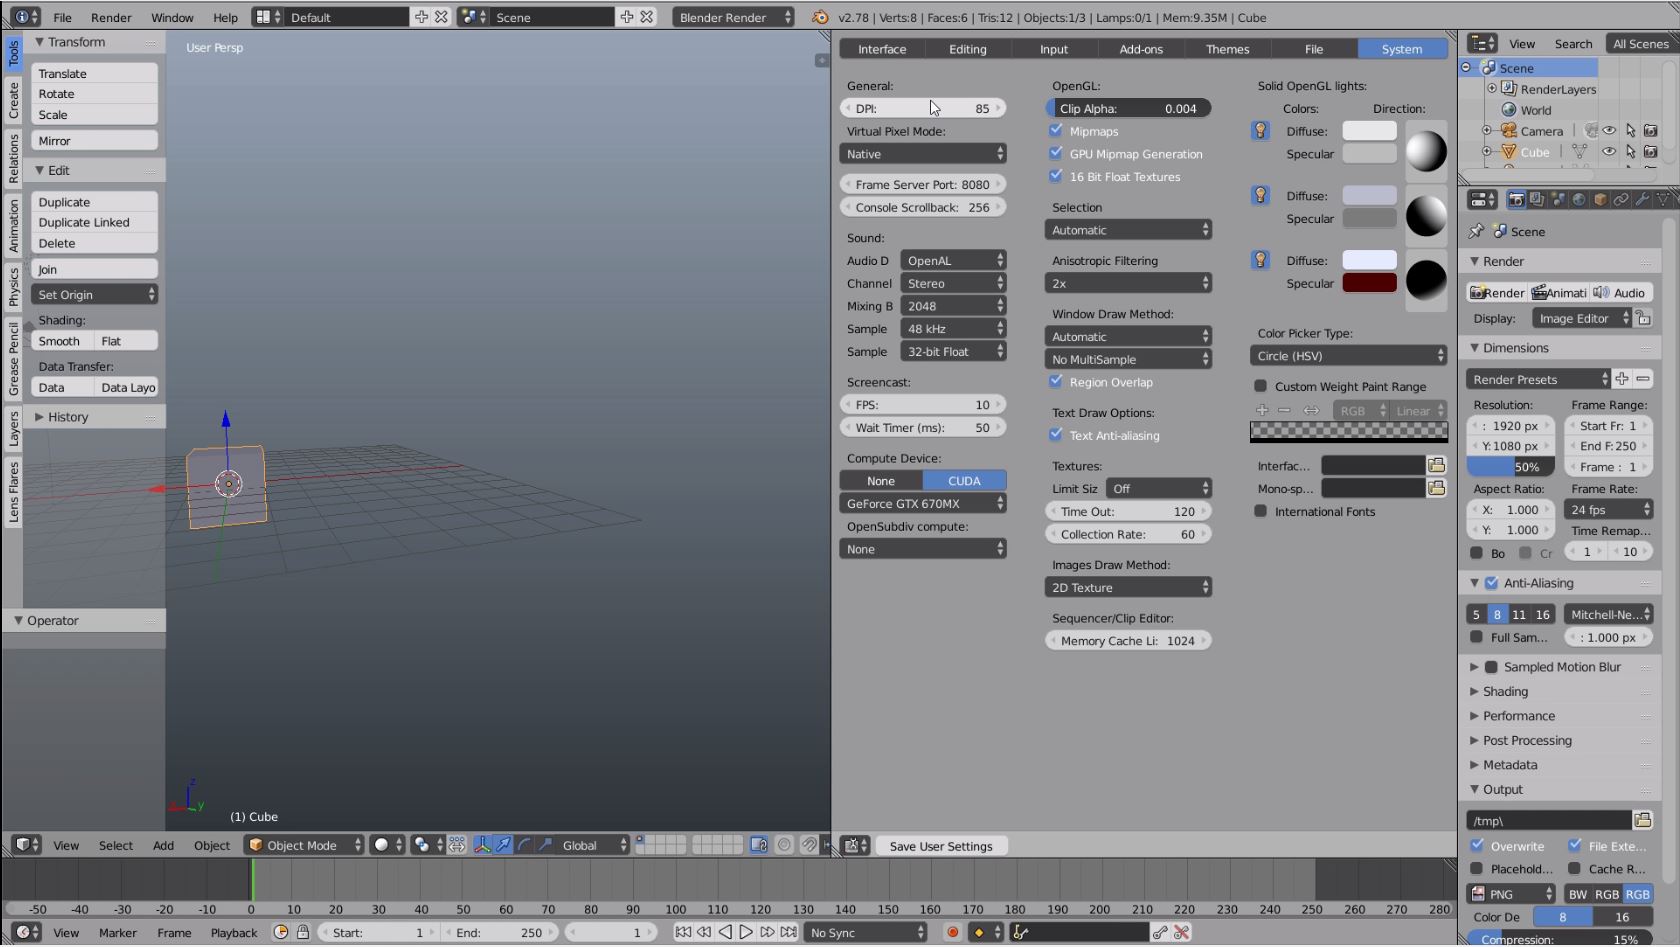Click the dark red Specular color swatch
This screenshot has width=1680, height=947.
point(1369,282)
